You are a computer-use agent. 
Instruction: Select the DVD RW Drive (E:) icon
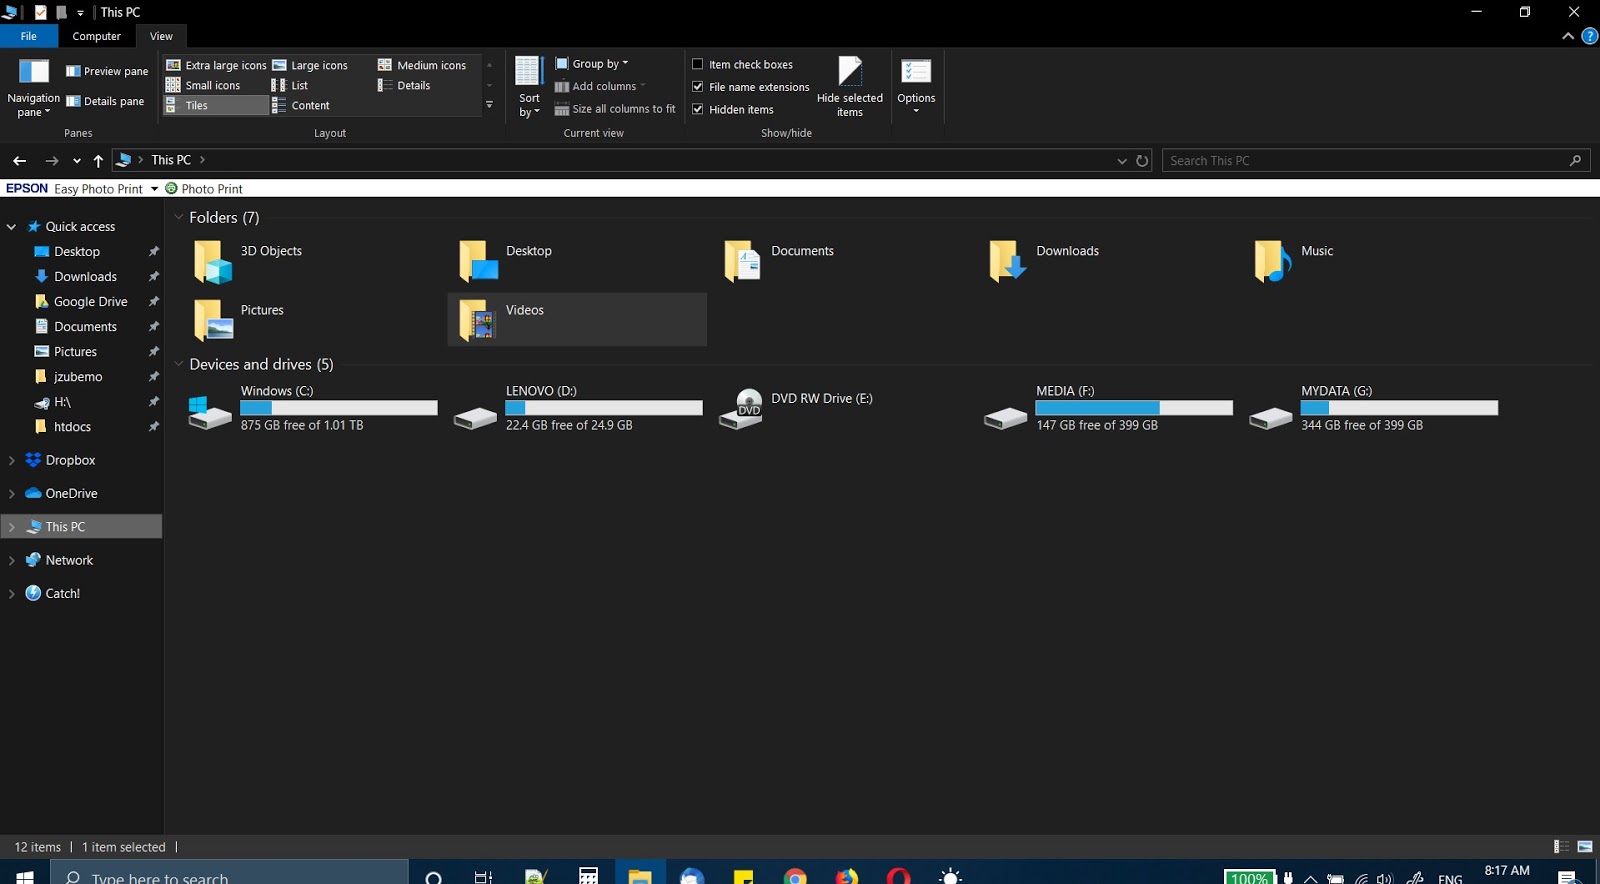pos(741,410)
